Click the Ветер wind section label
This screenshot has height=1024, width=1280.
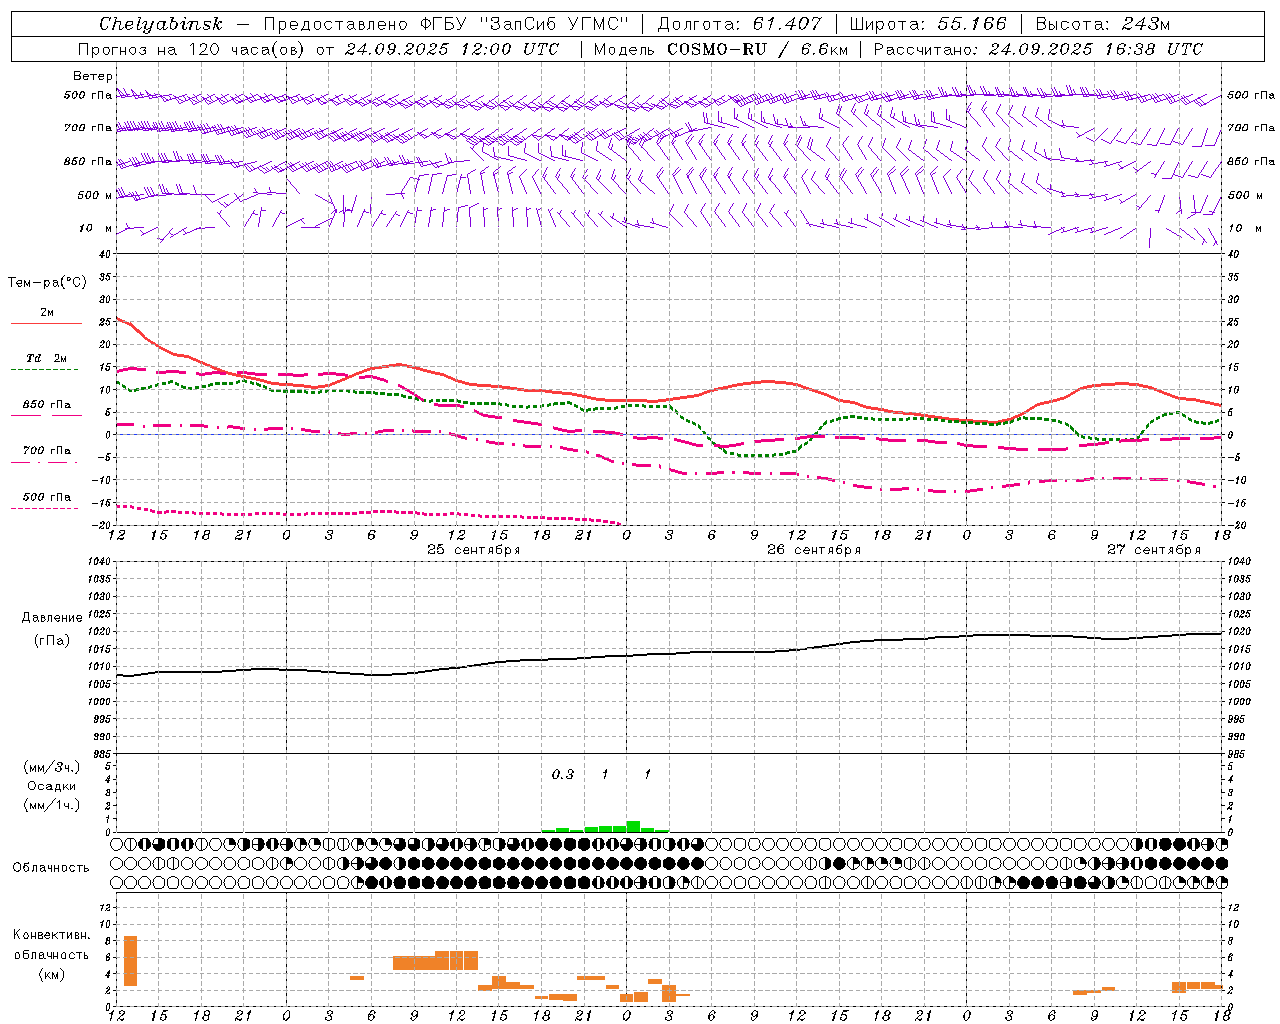point(92,76)
